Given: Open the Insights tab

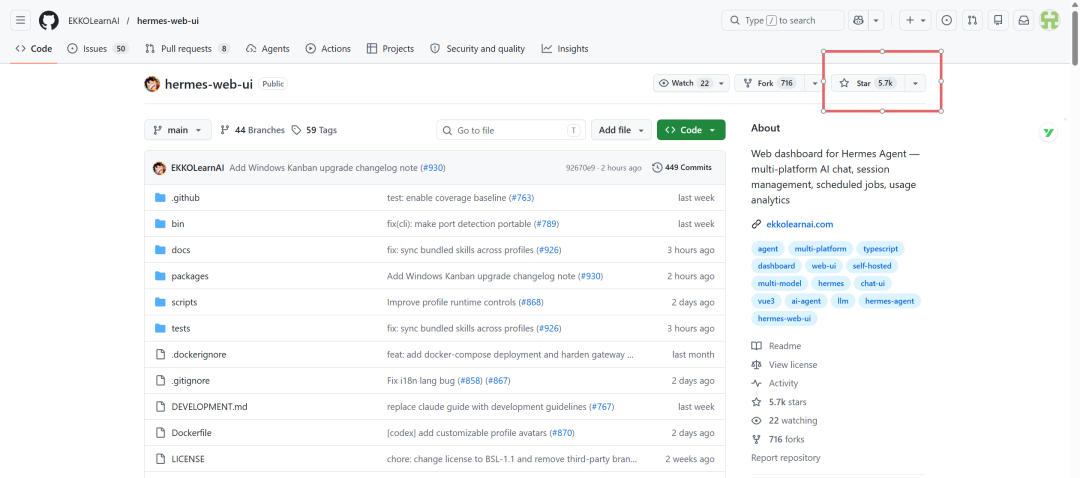Looking at the screenshot, I should coord(565,49).
